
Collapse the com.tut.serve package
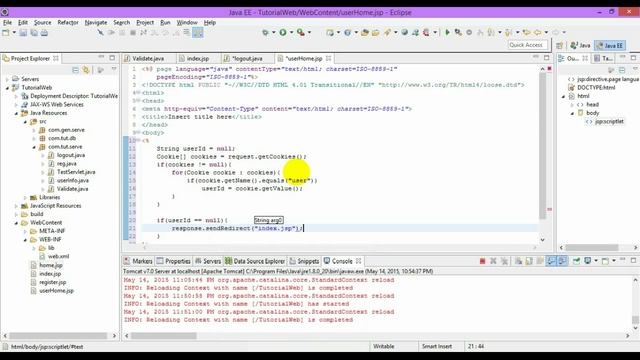click(34, 147)
